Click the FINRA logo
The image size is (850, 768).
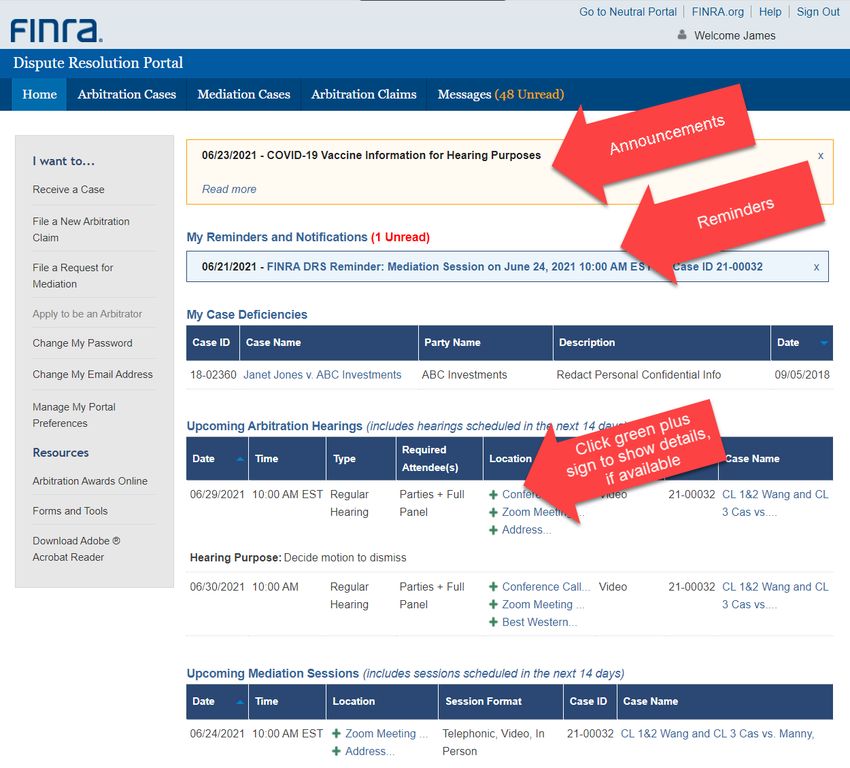pos(56,30)
